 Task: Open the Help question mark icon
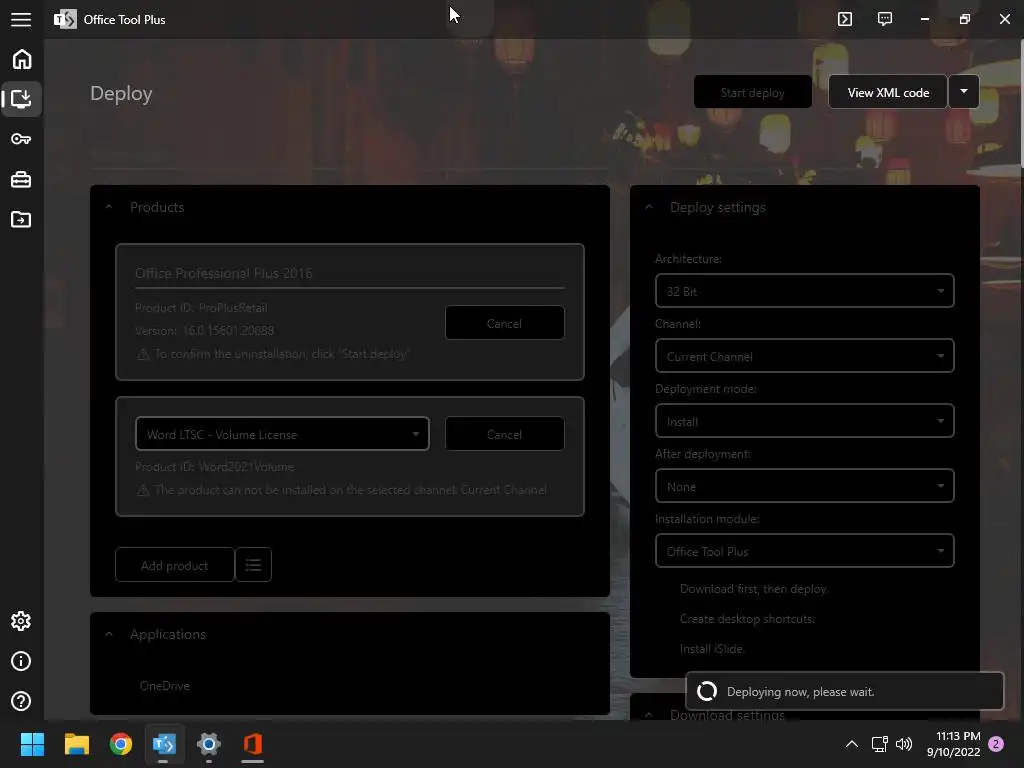point(21,701)
